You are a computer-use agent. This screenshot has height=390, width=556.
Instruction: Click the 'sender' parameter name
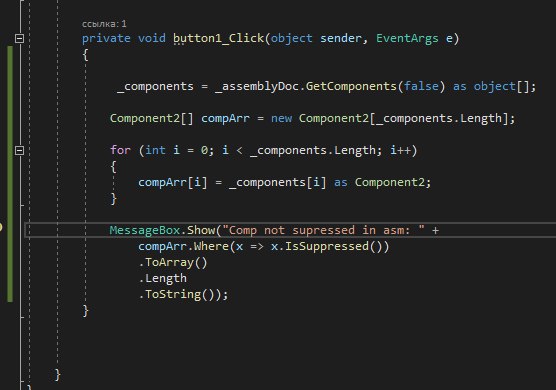(341, 38)
